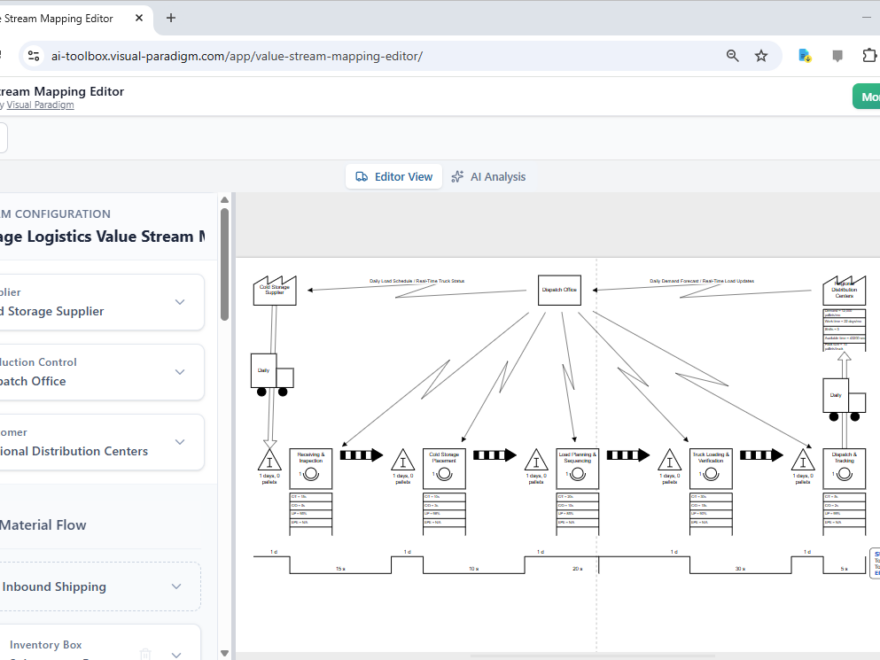Open the browser extensions puzzle icon
Viewport: 880px width, 660px height.
(870, 56)
